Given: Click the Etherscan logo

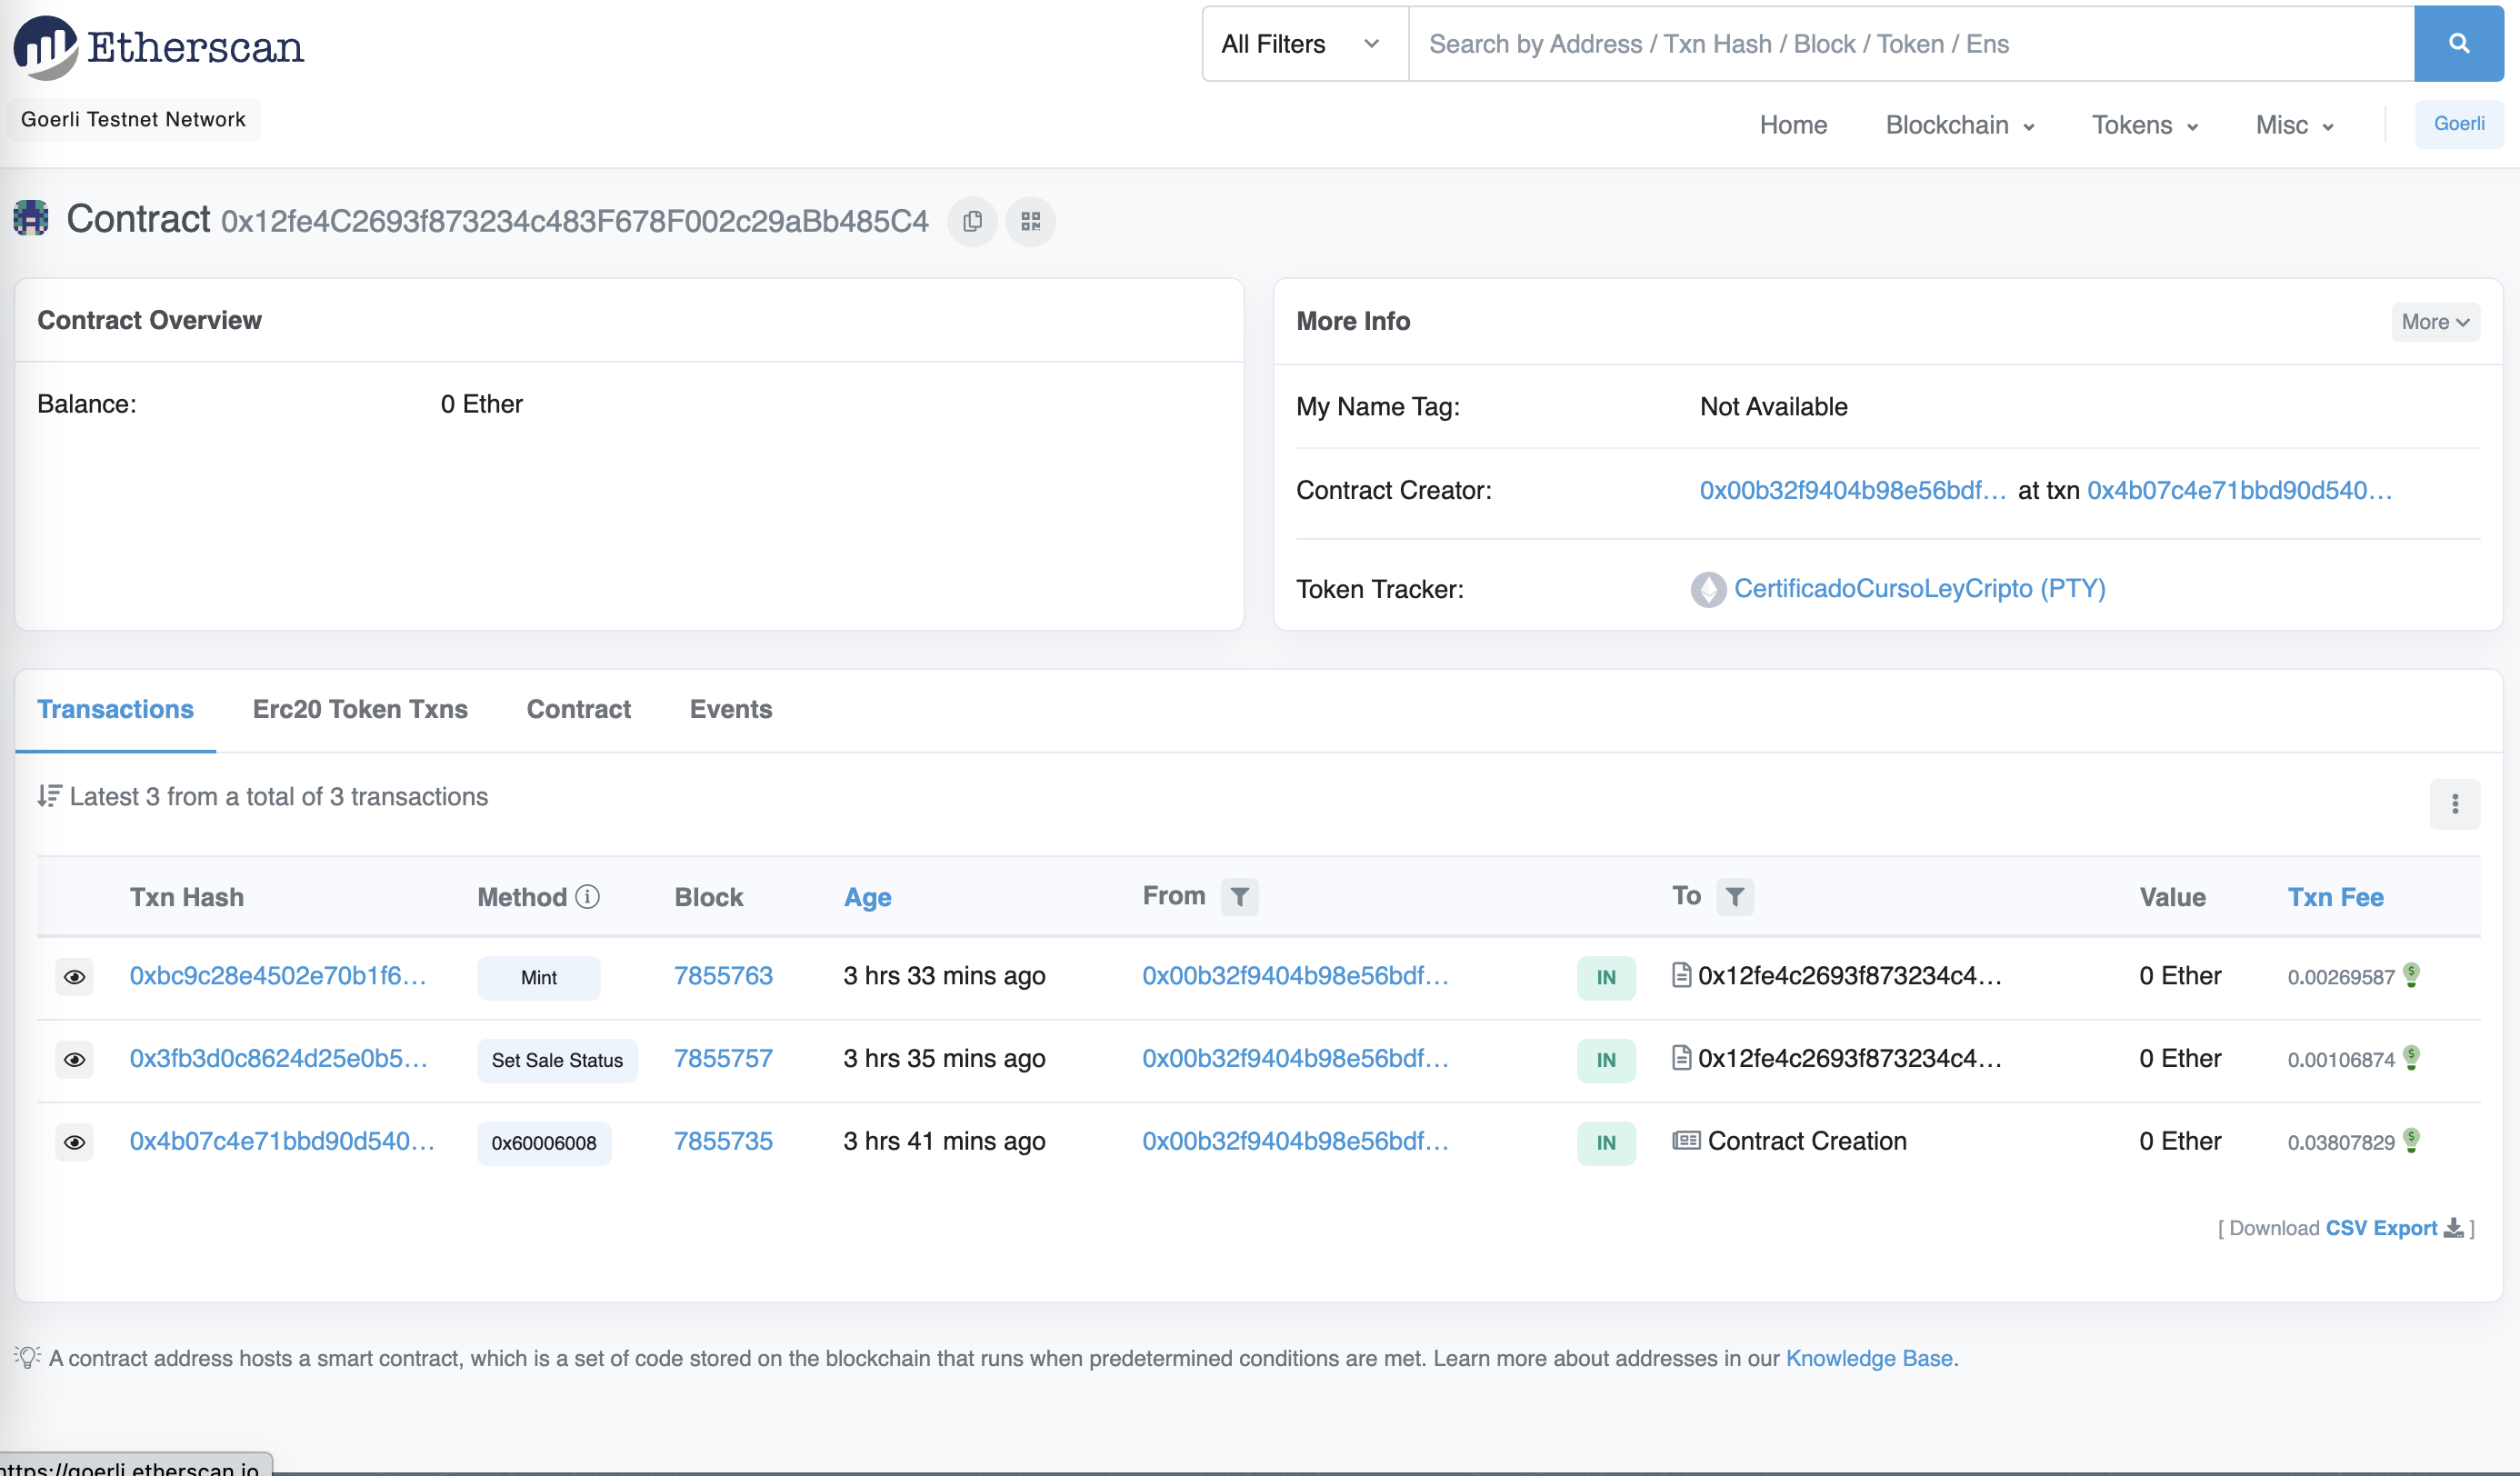Looking at the screenshot, I should click(x=160, y=46).
